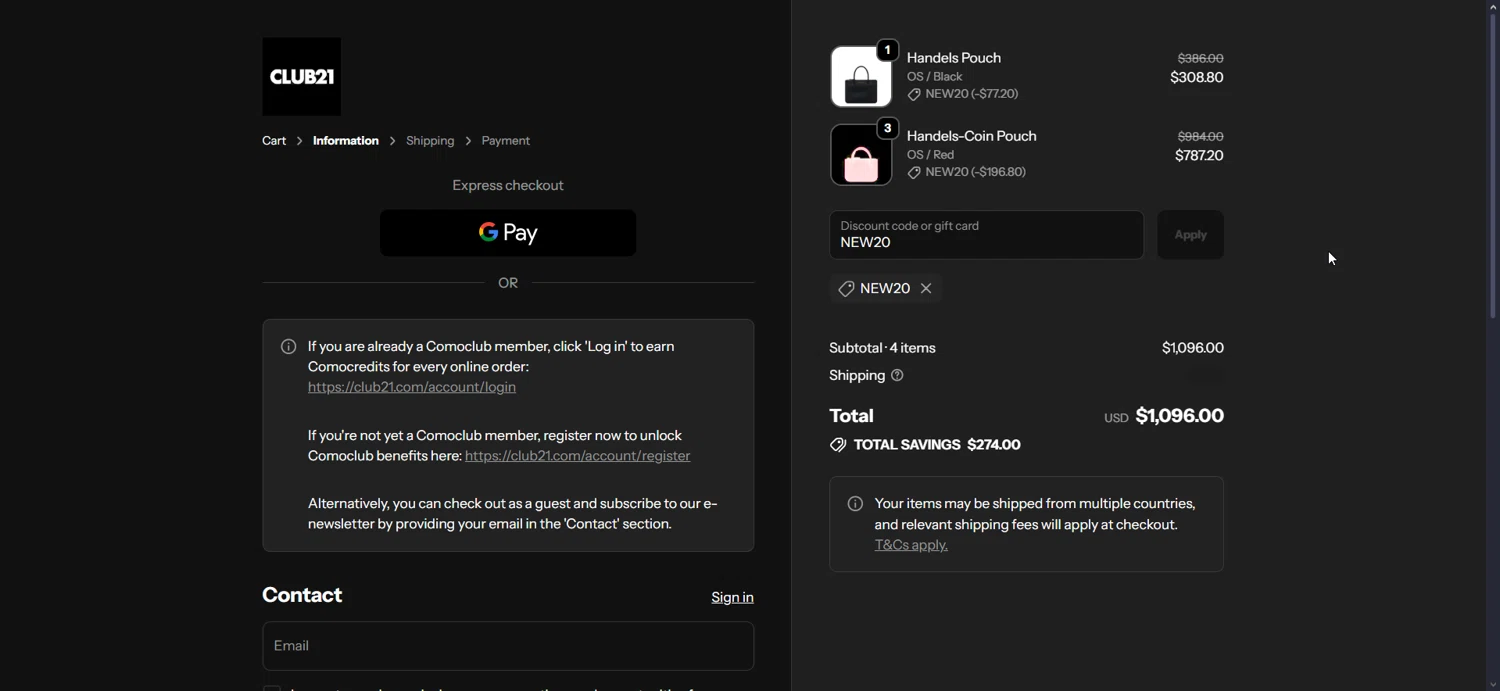Click the Handels-Coin Pouch $787.20 price
This screenshot has width=1500, height=691.
point(1199,156)
